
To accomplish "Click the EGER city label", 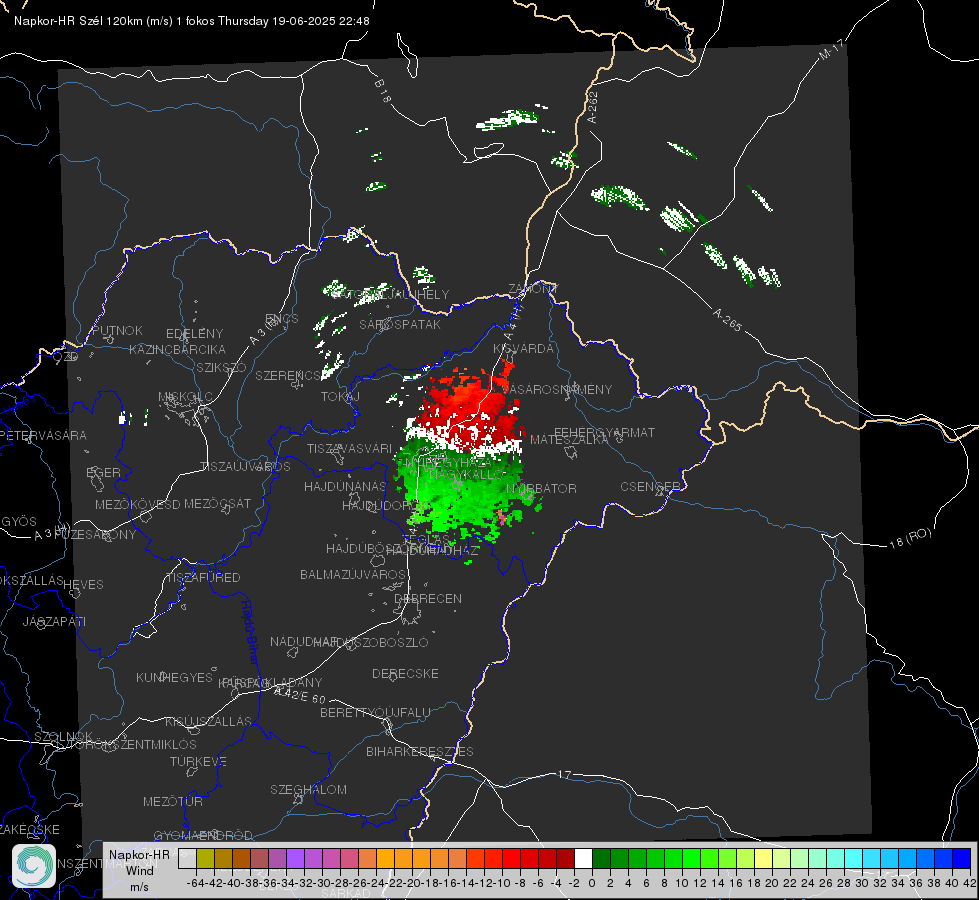I will [104, 472].
